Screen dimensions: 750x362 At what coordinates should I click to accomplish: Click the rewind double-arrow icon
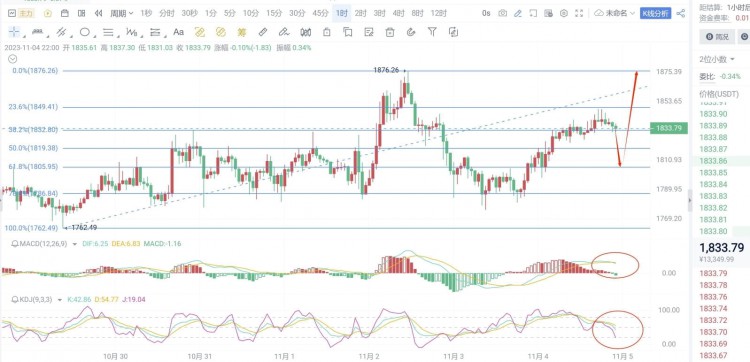[x=99, y=13]
